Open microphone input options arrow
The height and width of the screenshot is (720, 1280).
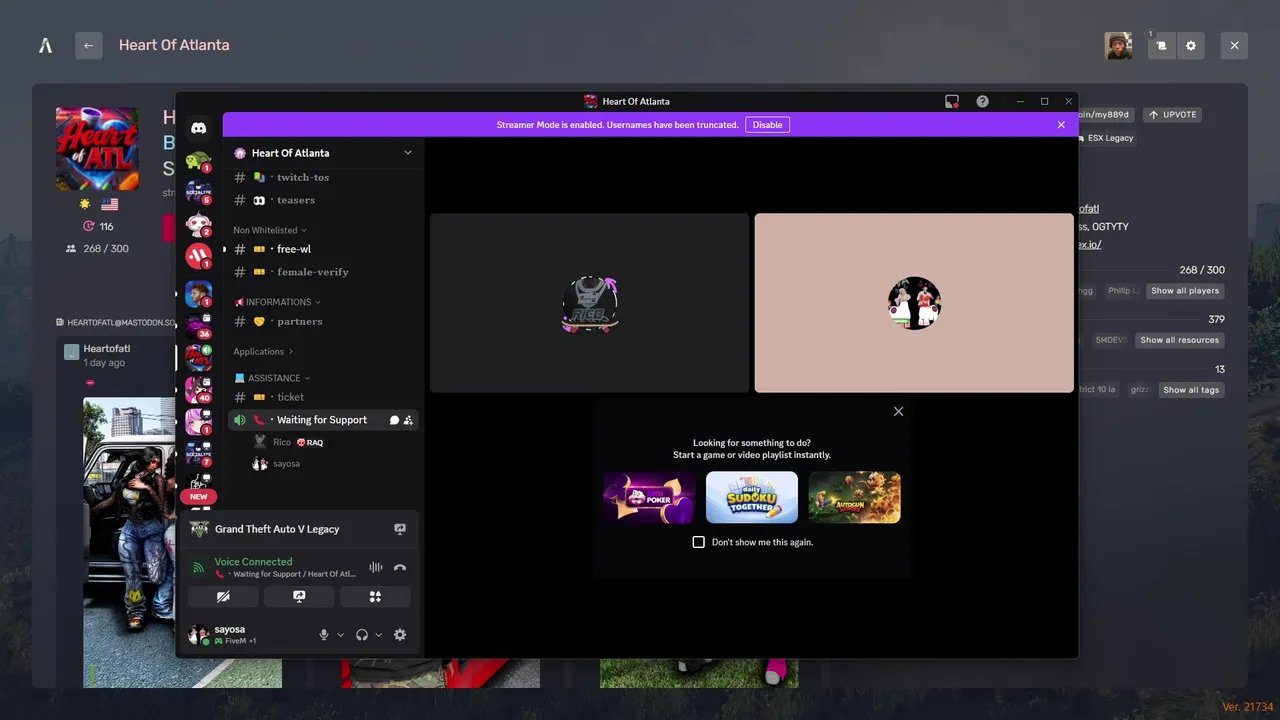(340, 635)
